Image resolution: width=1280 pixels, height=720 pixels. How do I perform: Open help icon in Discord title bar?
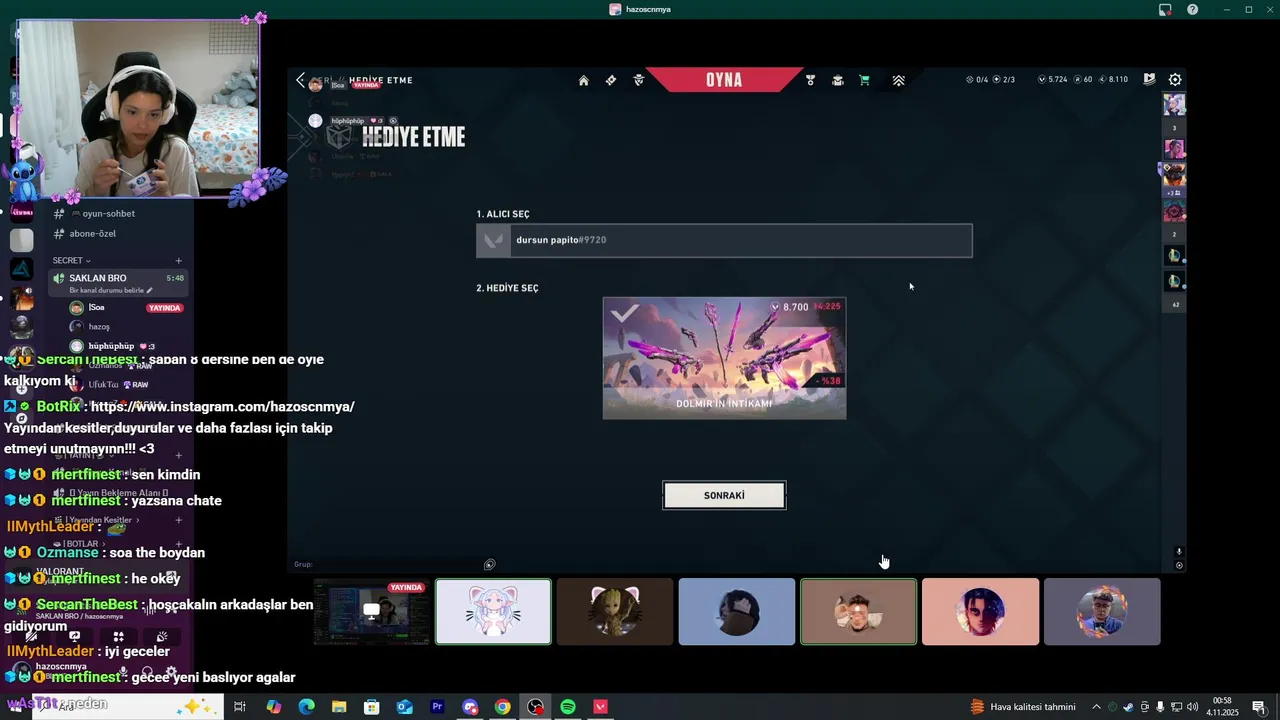(1192, 9)
